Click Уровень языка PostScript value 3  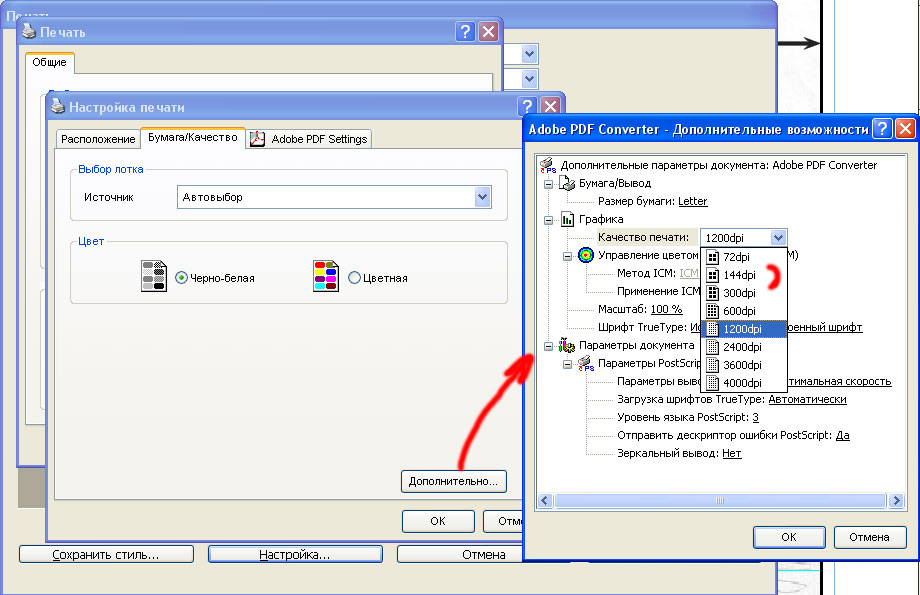755,417
